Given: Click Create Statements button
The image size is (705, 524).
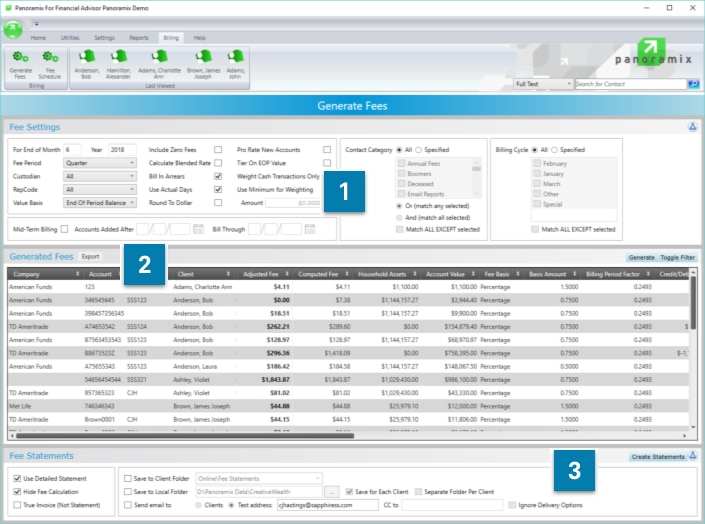Looking at the screenshot, I should coord(658,457).
